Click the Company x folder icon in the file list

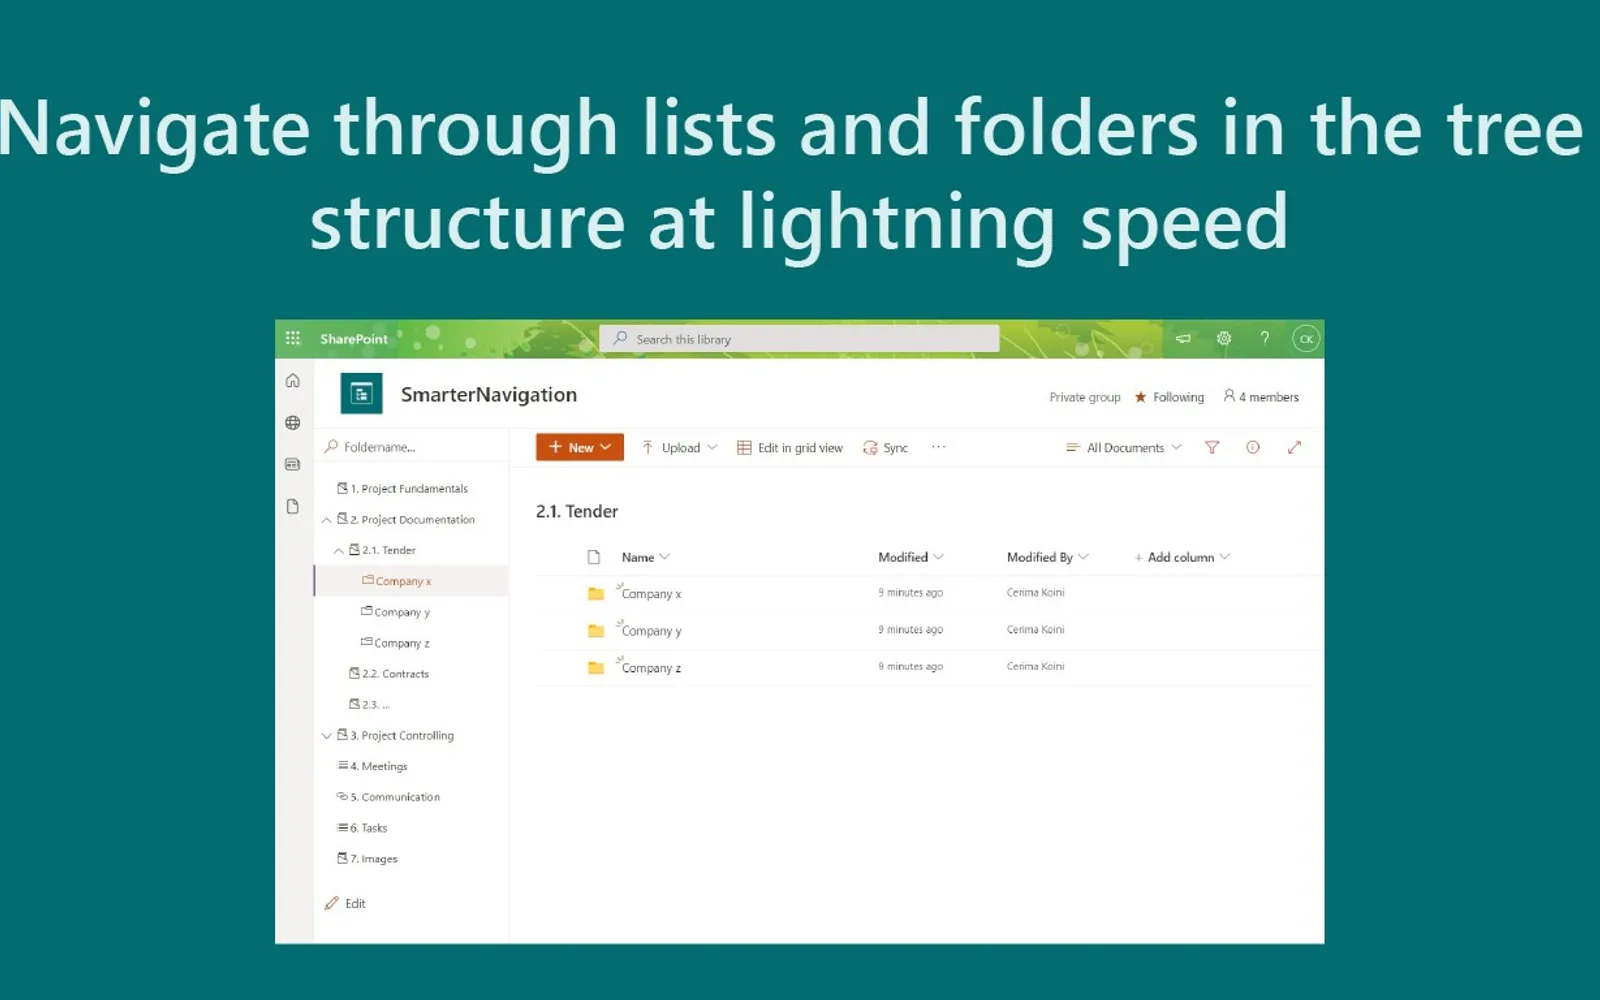(596, 594)
